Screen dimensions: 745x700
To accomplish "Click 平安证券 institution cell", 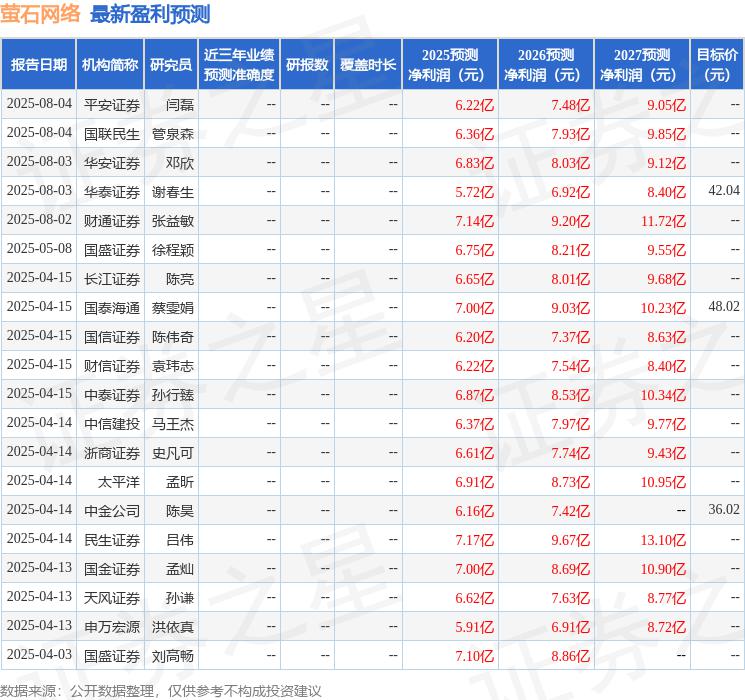I will coord(112,105).
